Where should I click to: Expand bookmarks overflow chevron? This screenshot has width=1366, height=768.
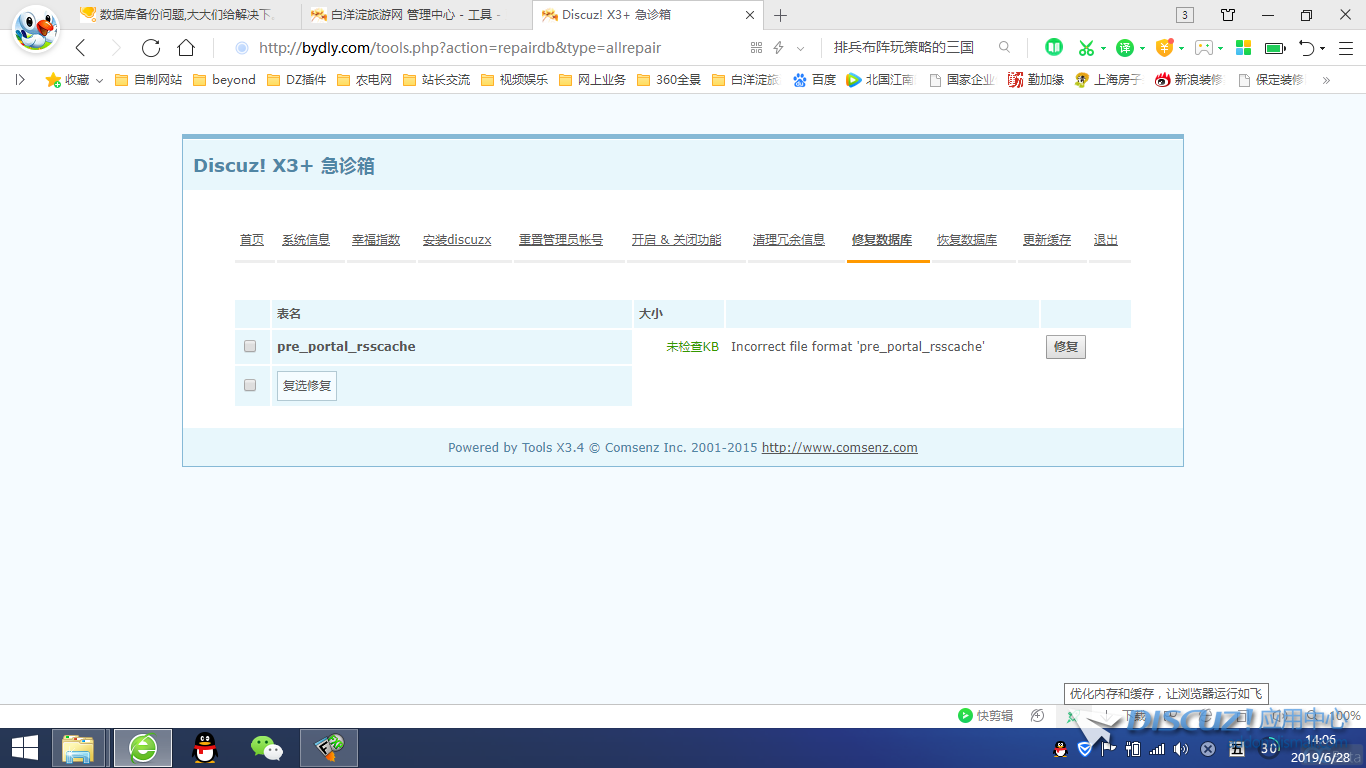coord(1326,80)
